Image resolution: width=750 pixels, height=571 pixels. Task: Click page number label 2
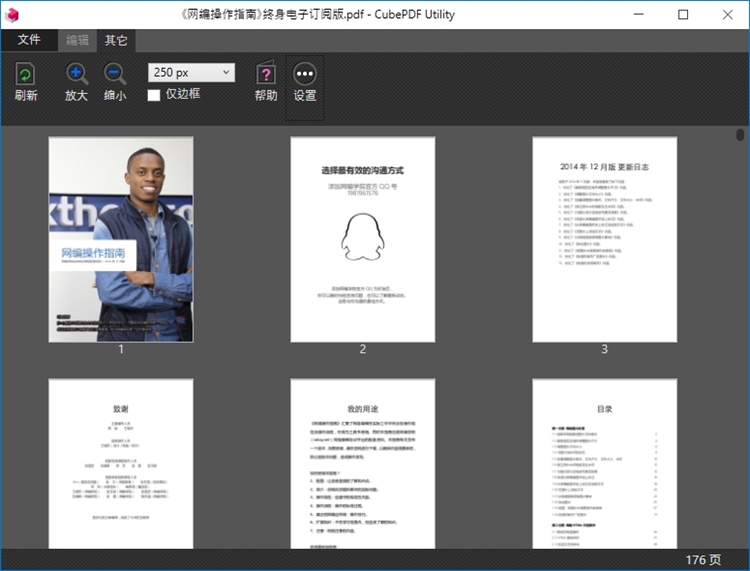363,349
